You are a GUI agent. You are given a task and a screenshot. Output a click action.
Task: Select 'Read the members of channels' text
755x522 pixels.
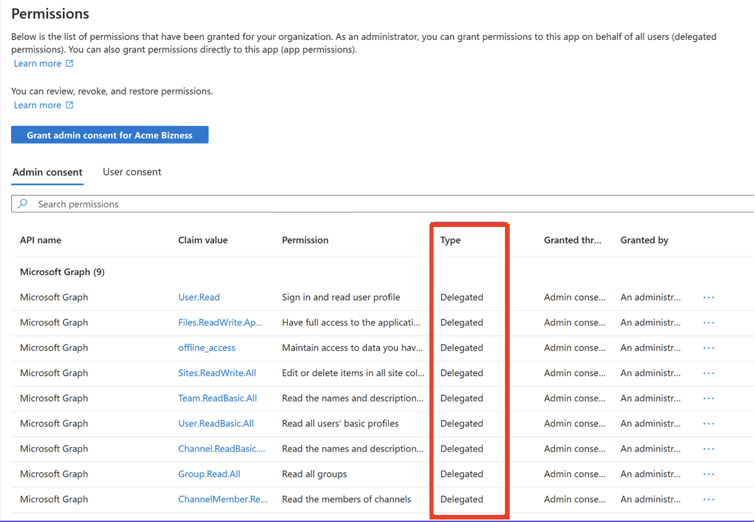pyautogui.click(x=346, y=499)
